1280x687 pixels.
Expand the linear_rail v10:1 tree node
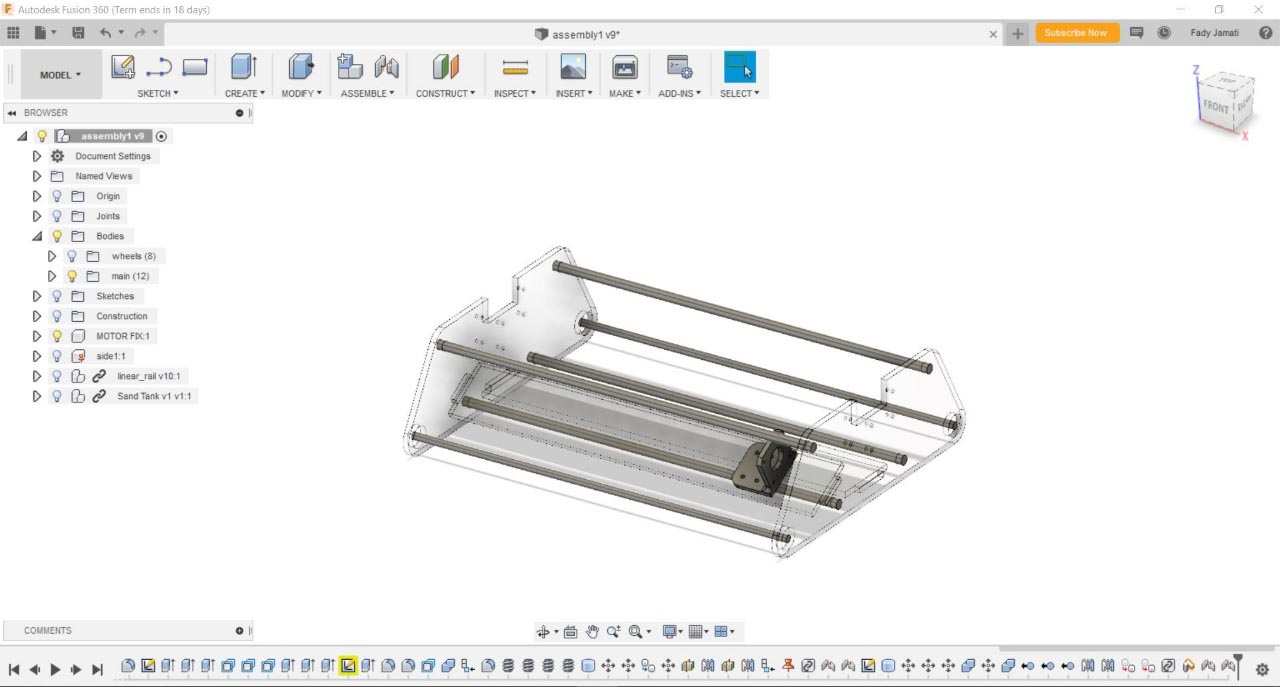(37, 376)
